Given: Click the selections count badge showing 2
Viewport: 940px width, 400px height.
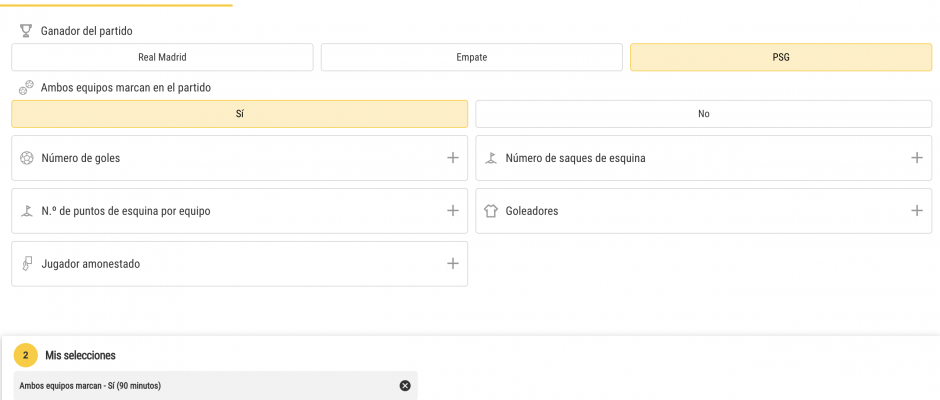Looking at the screenshot, I should (26, 355).
